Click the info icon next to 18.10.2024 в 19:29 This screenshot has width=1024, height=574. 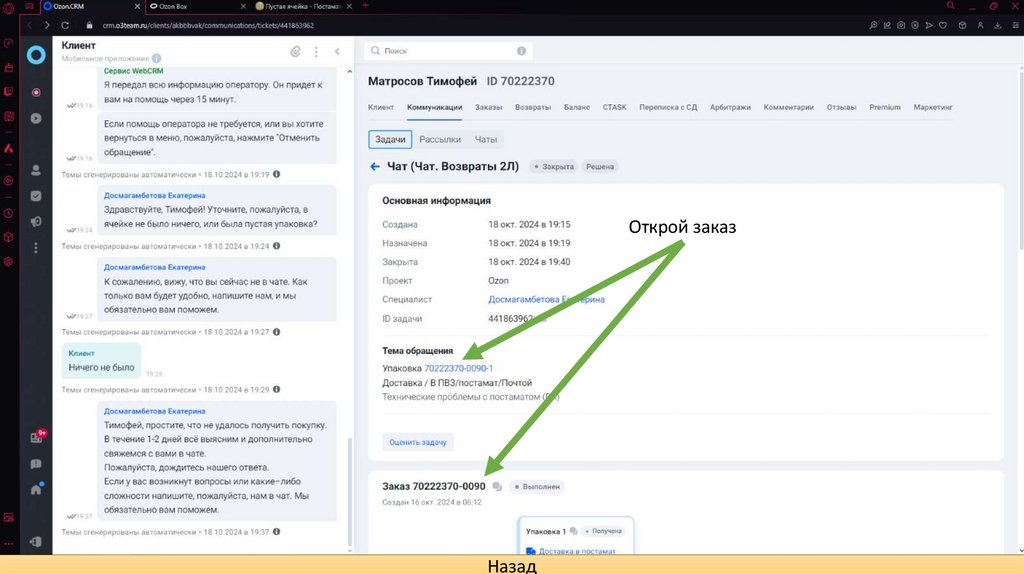276,389
